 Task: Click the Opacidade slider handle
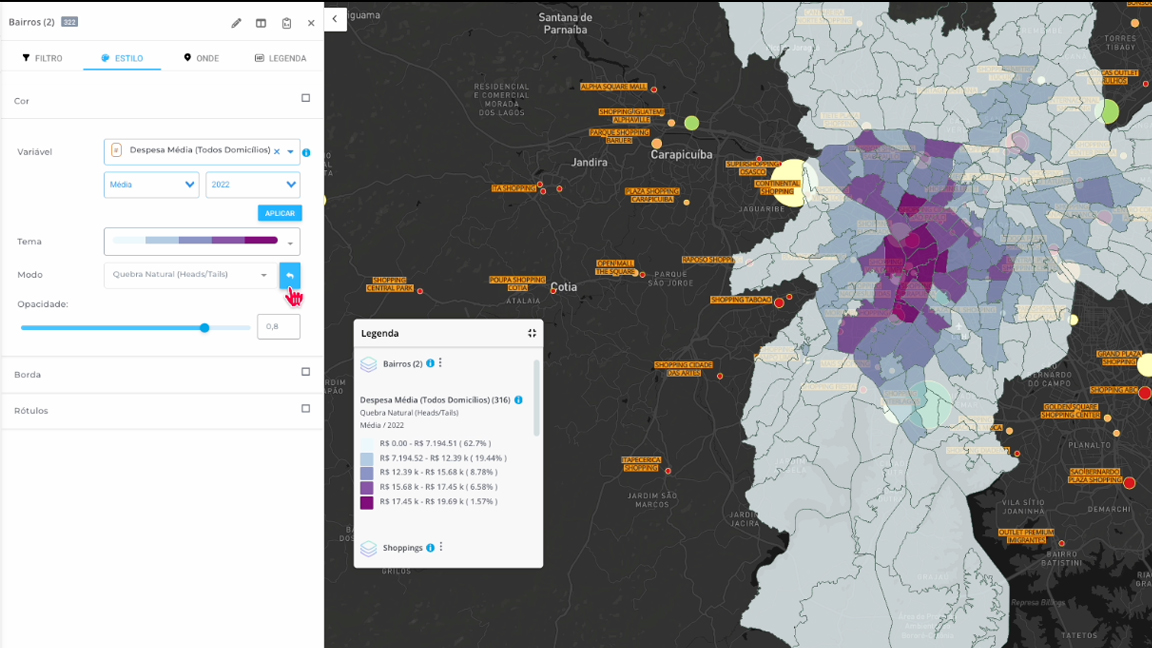click(205, 328)
